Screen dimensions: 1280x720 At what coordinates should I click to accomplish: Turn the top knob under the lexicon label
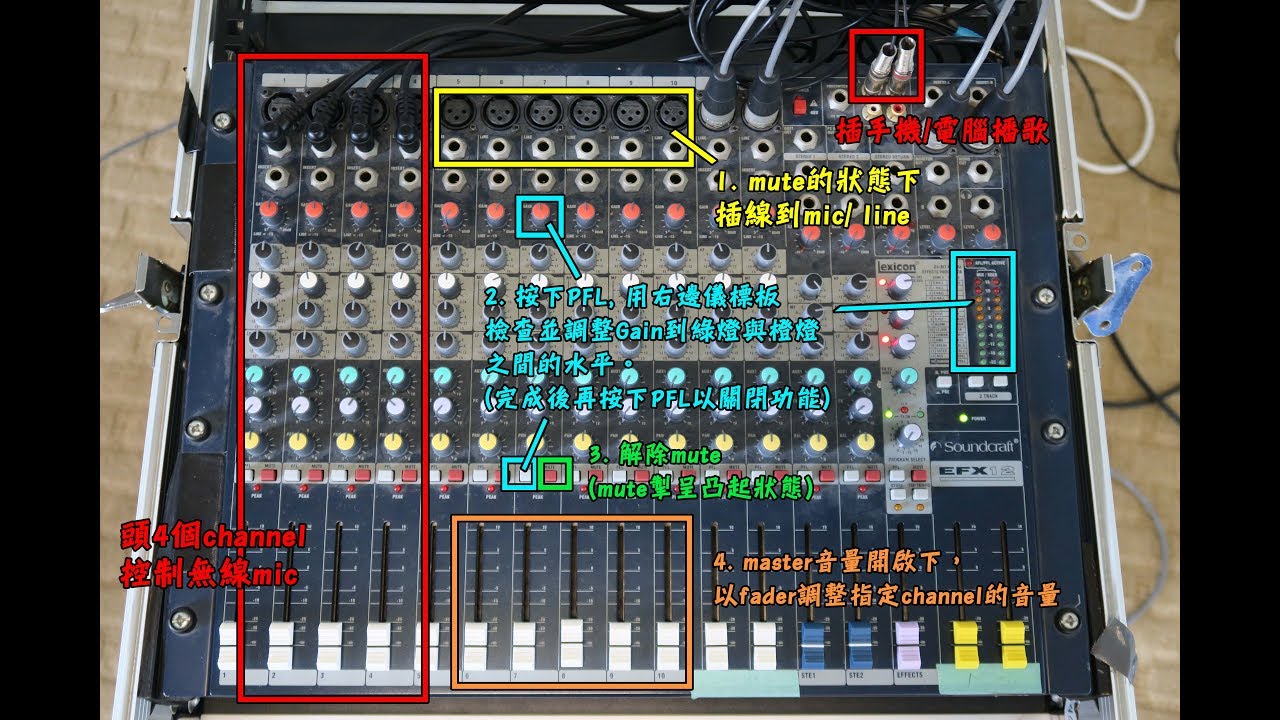click(902, 284)
